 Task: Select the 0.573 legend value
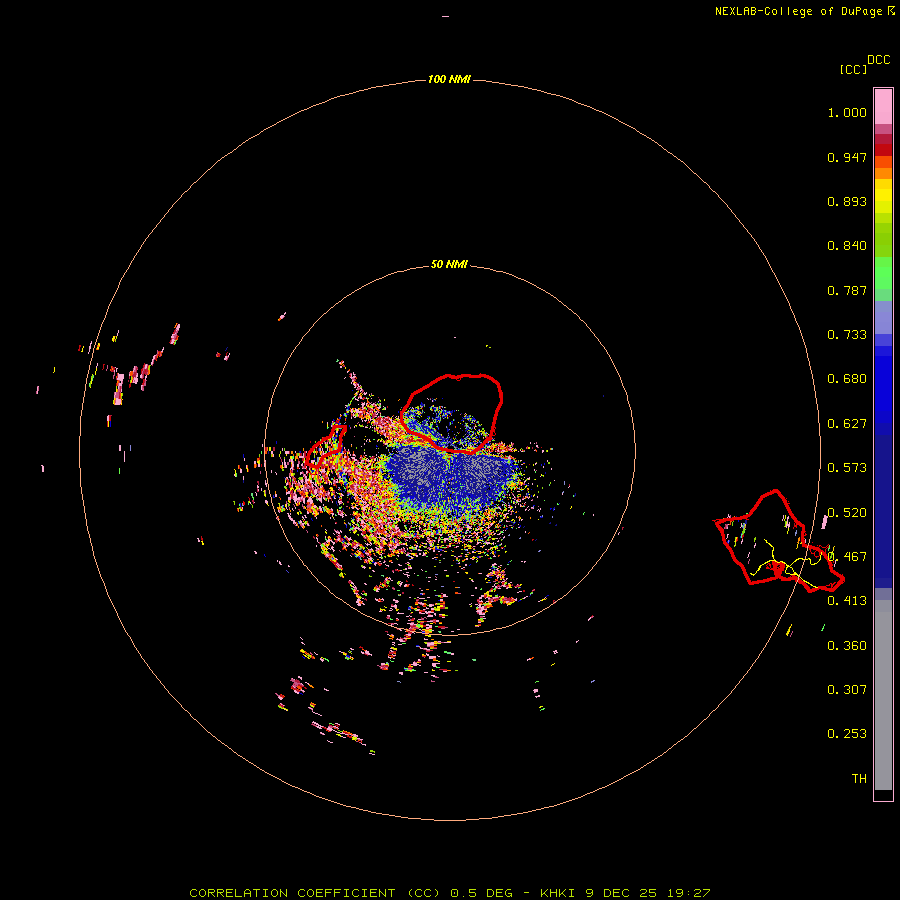(847, 468)
